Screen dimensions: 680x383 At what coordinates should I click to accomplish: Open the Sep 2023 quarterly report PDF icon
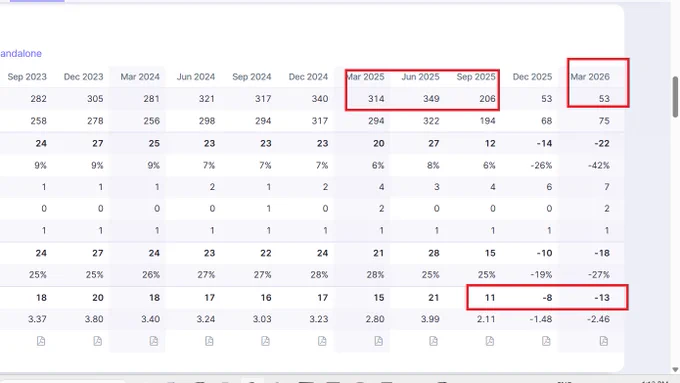[x=41, y=341]
